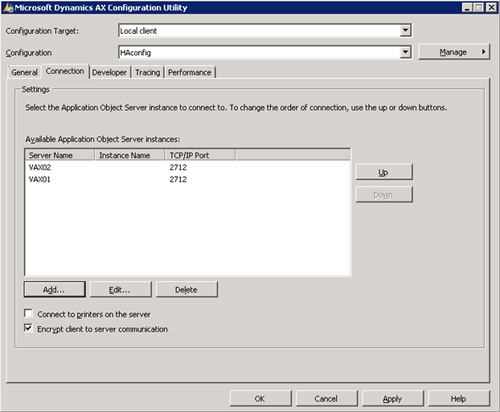Image resolution: width=500 pixels, height=412 pixels.
Task: Expand the Configuration Target dropdown
Action: click(405, 31)
